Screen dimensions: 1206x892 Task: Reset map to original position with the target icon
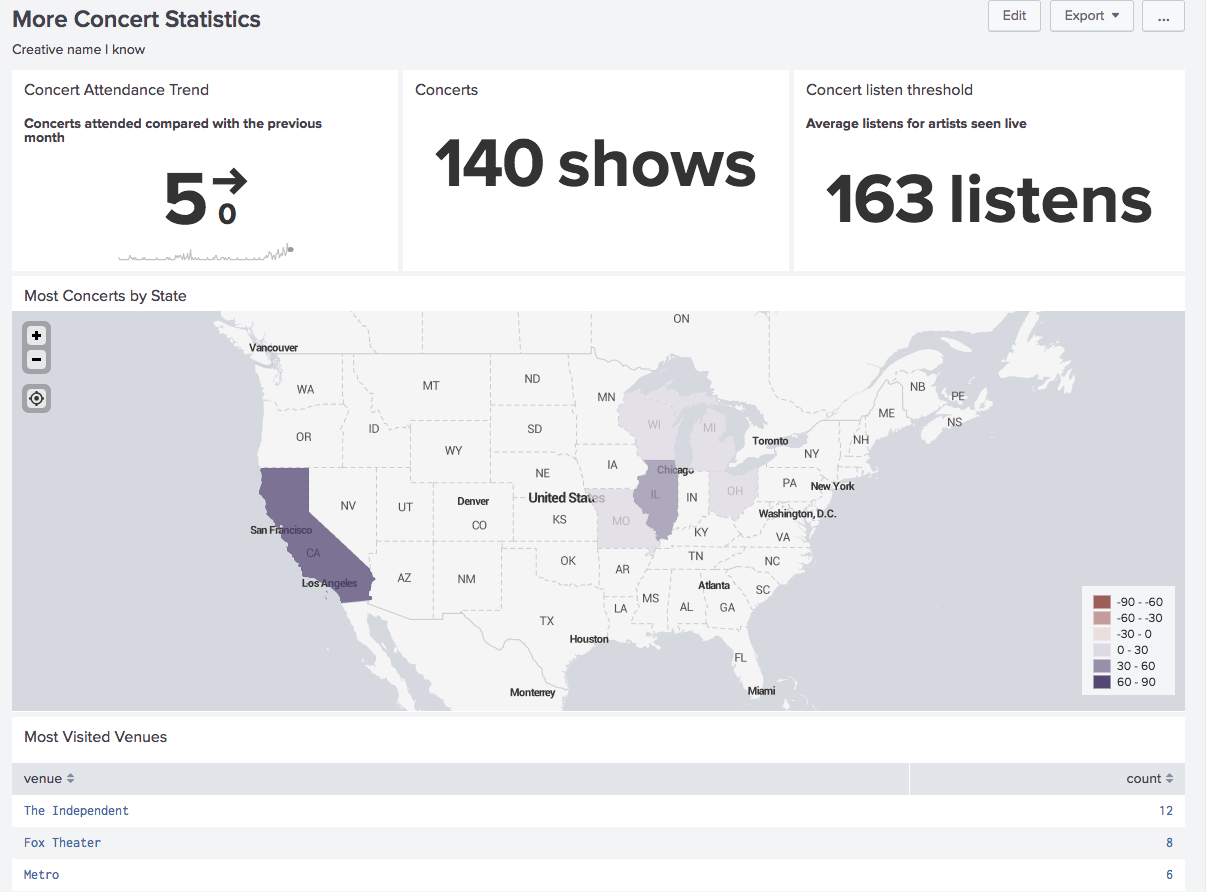point(37,399)
